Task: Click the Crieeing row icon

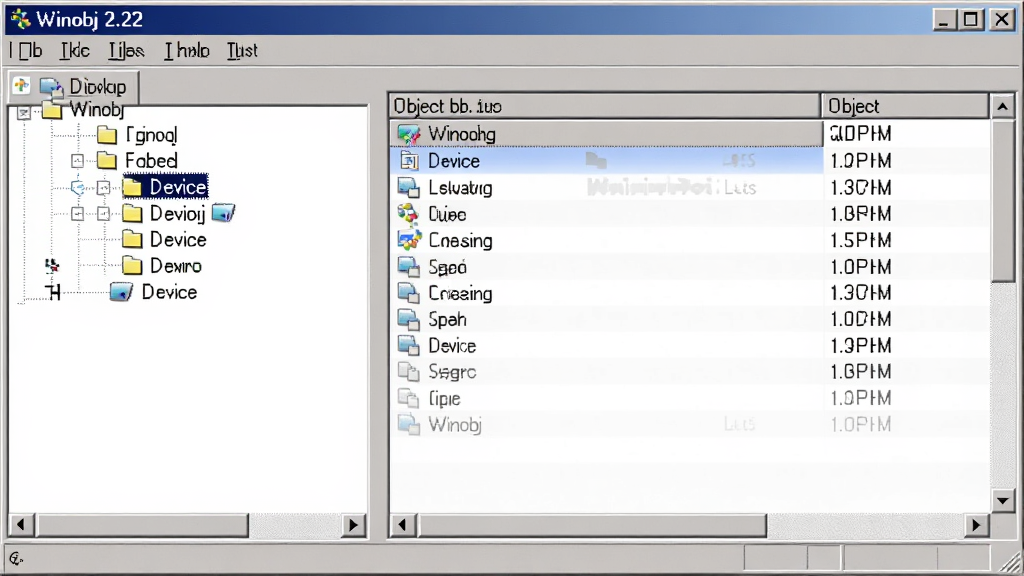Action: pos(409,293)
